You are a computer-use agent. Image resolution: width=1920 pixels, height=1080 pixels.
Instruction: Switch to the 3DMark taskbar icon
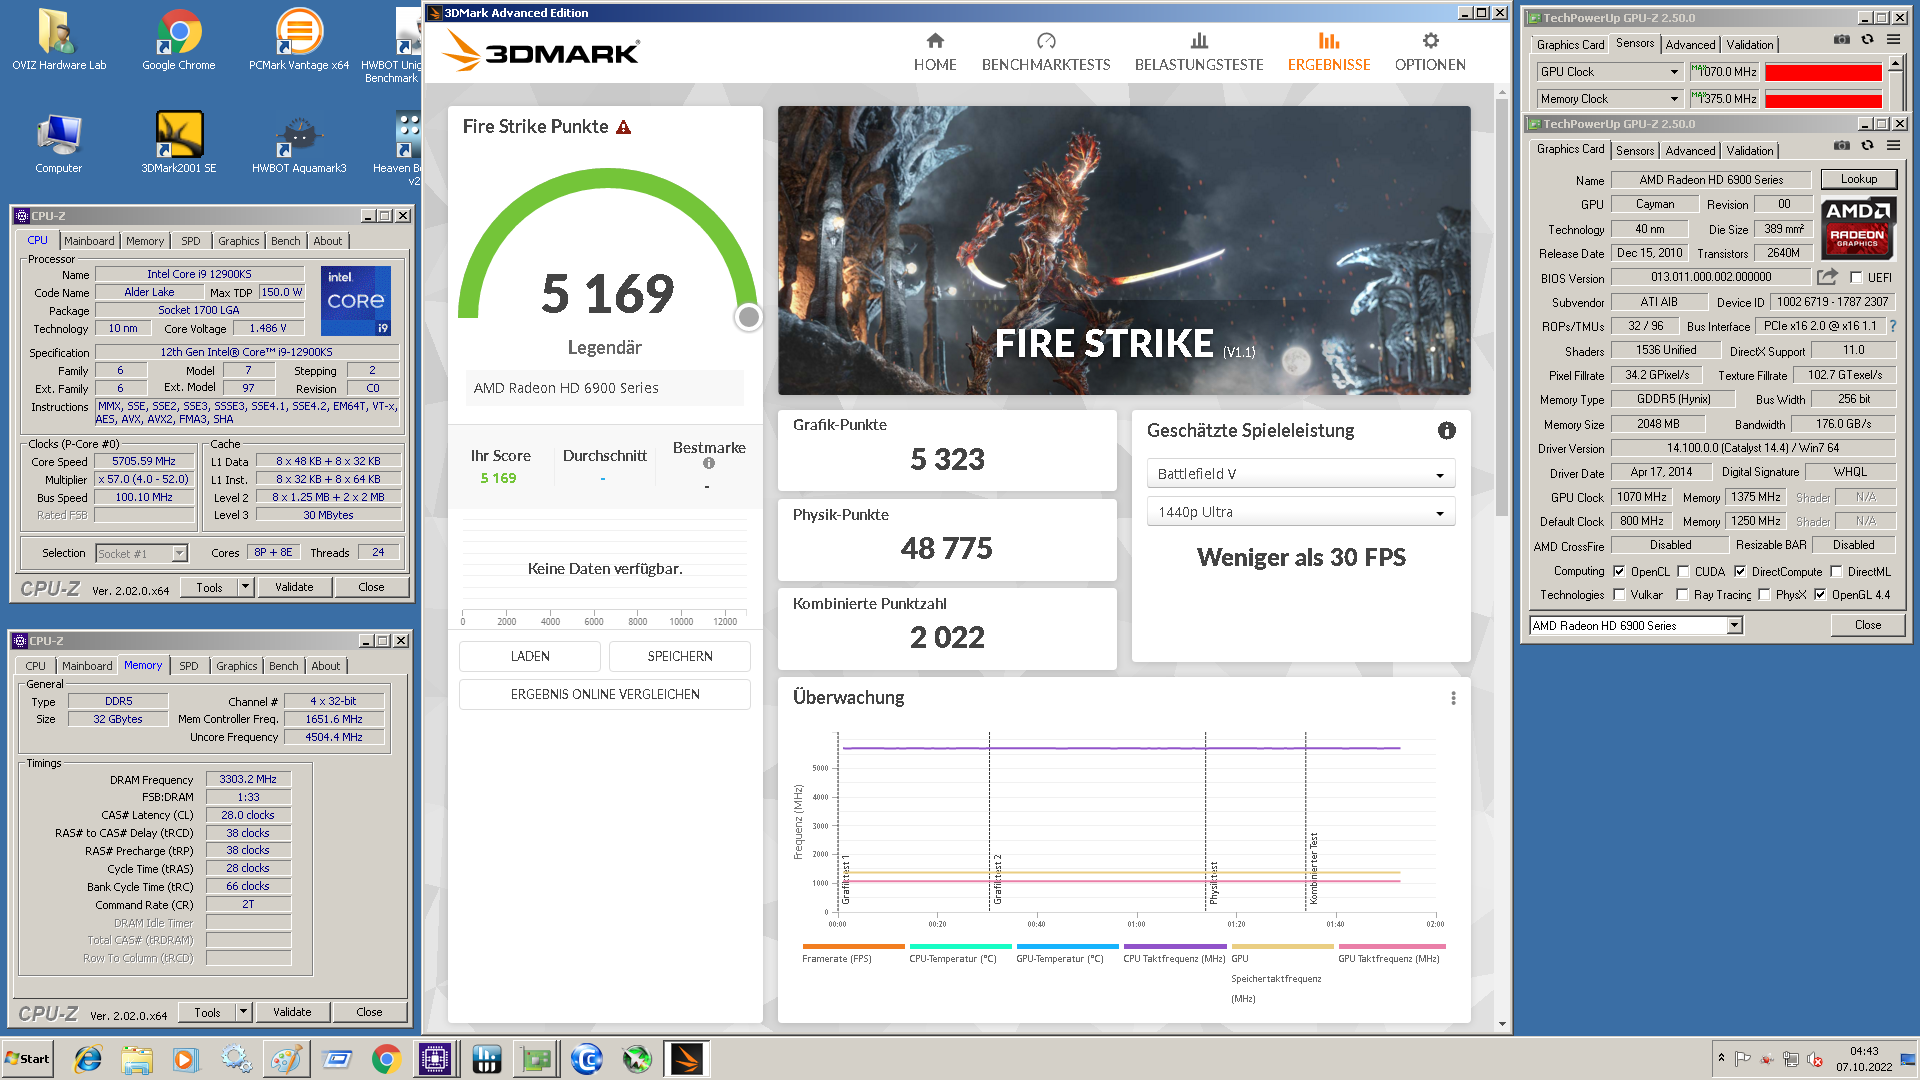click(x=687, y=1059)
